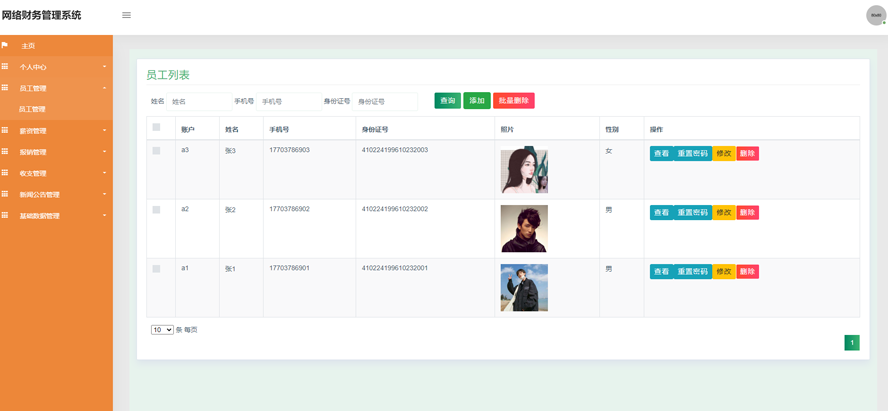Click the grid icon beside 薪资管理
The image size is (888, 411).
[5, 131]
